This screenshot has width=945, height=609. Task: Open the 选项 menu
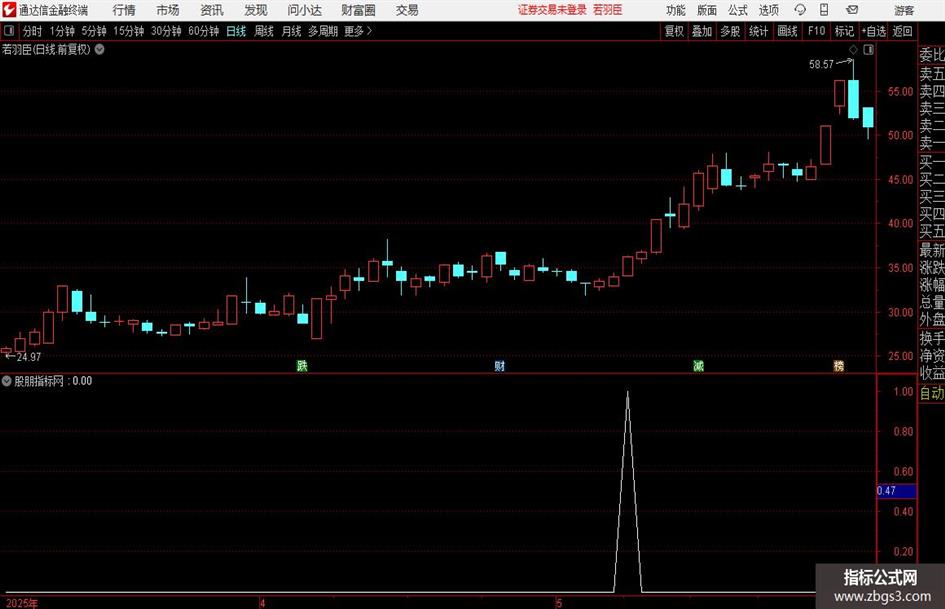768,10
